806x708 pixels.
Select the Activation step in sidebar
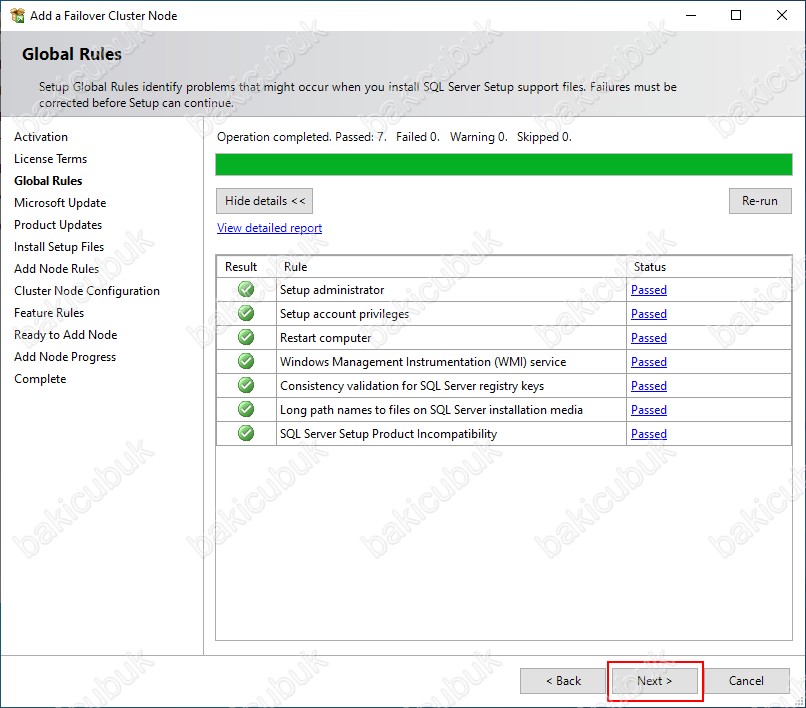coord(41,137)
